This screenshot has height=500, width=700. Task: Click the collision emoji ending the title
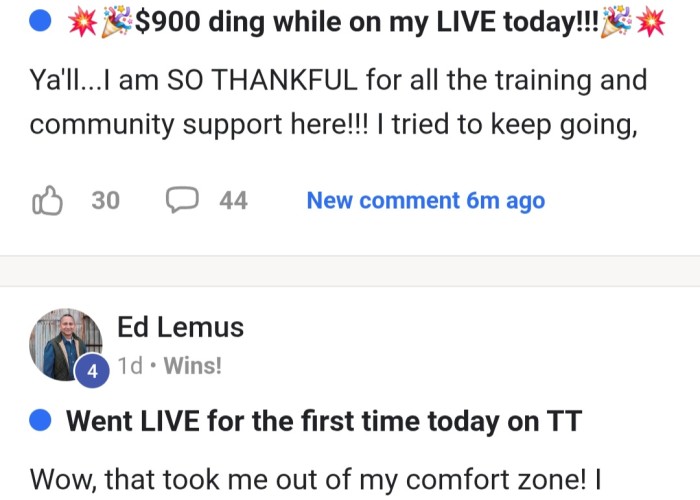(x=650, y=21)
